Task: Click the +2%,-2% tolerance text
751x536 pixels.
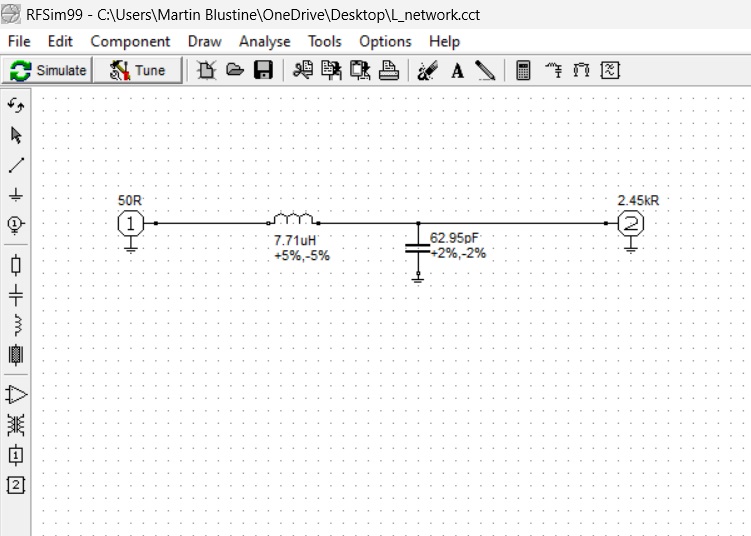Action: pyautogui.click(x=458, y=253)
